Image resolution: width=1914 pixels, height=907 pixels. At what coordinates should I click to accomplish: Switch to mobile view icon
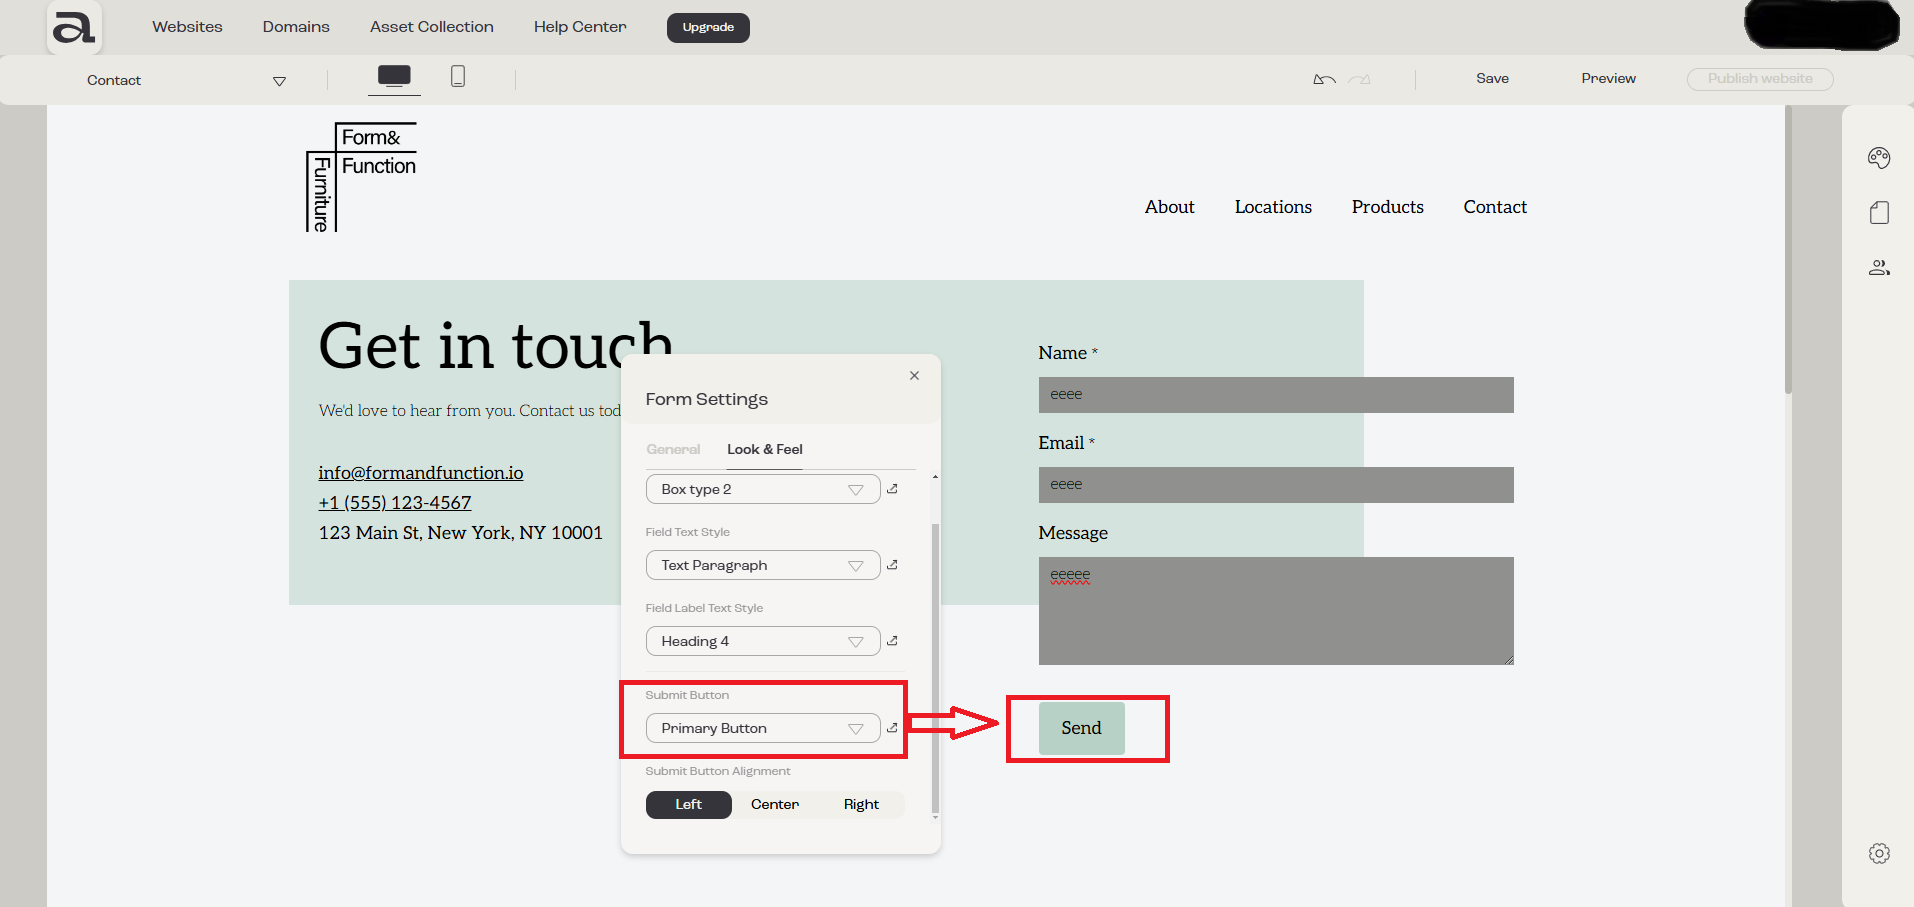tap(458, 76)
